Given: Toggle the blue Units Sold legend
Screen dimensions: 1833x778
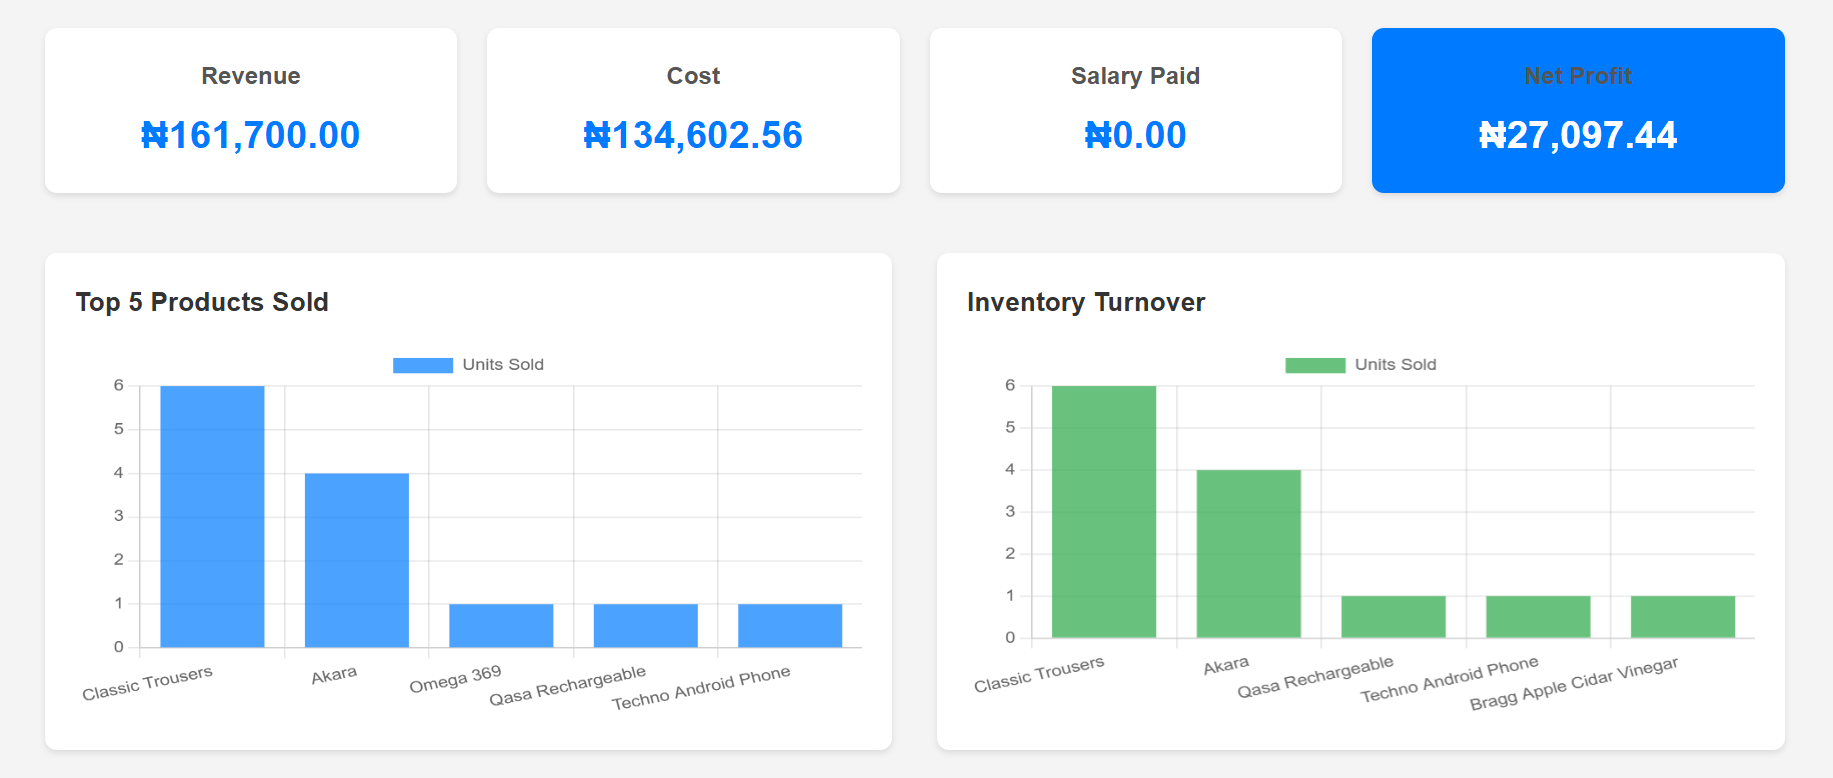Looking at the screenshot, I should pyautogui.click(x=468, y=365).
